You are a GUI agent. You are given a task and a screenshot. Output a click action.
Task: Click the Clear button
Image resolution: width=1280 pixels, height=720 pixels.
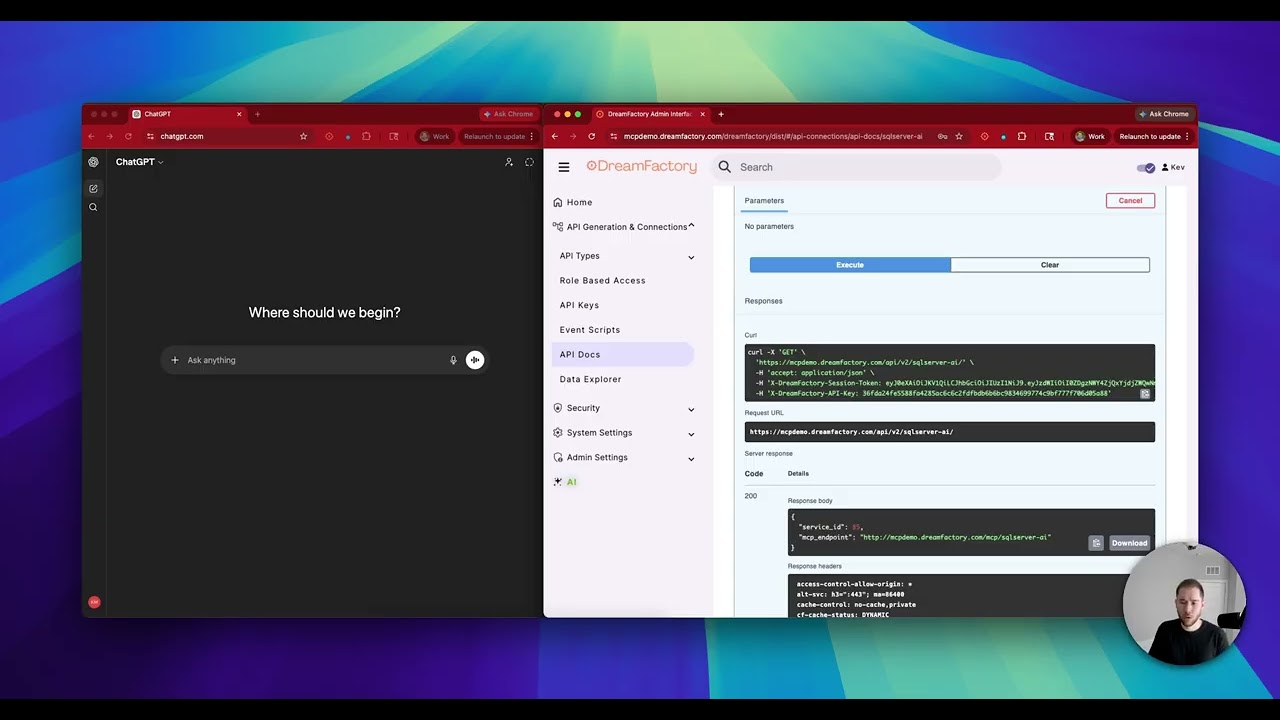[1050, 265]
